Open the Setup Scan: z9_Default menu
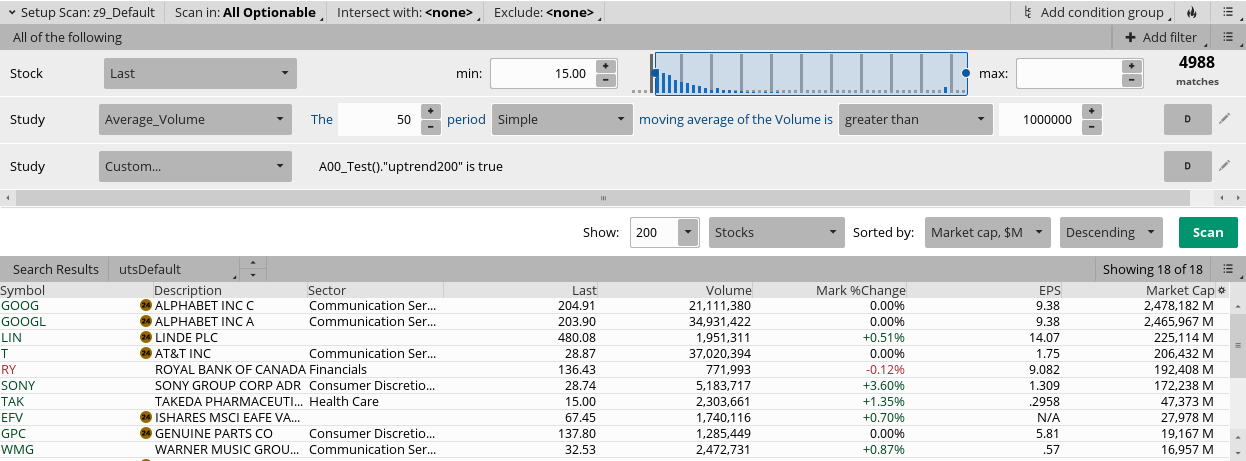 pos(83,13)
